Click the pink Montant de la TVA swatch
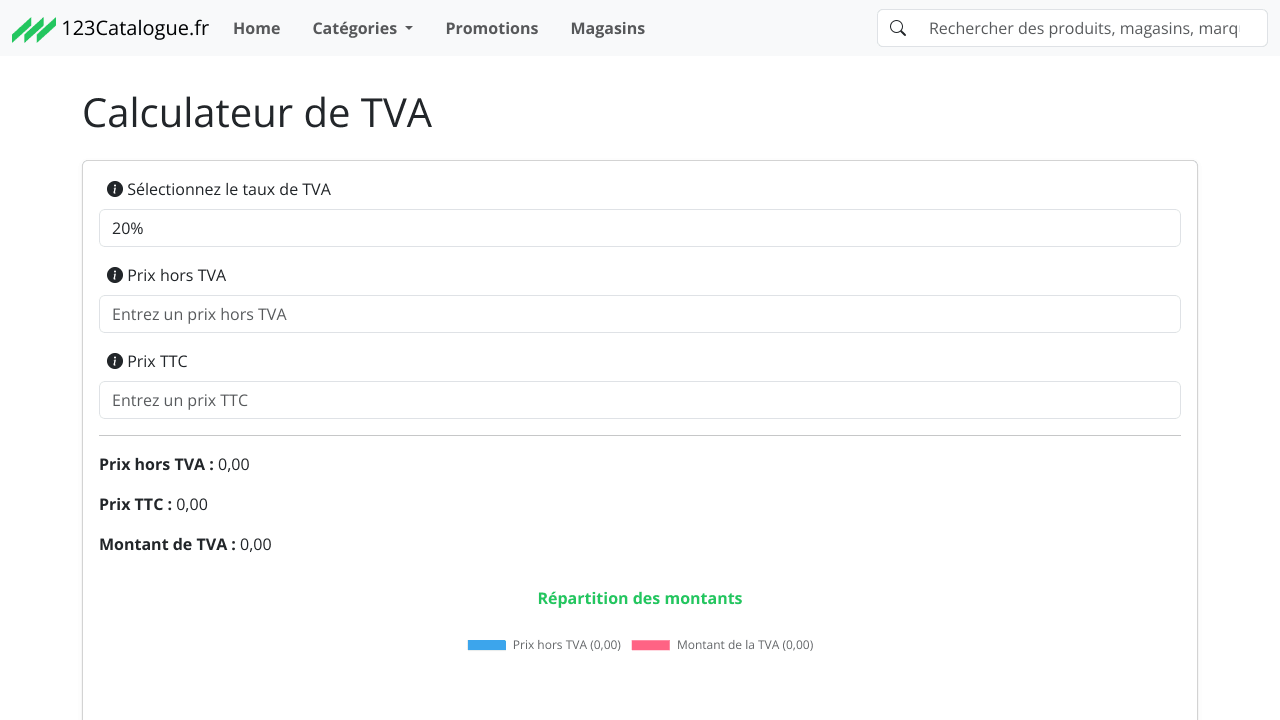 click(650, 645)
